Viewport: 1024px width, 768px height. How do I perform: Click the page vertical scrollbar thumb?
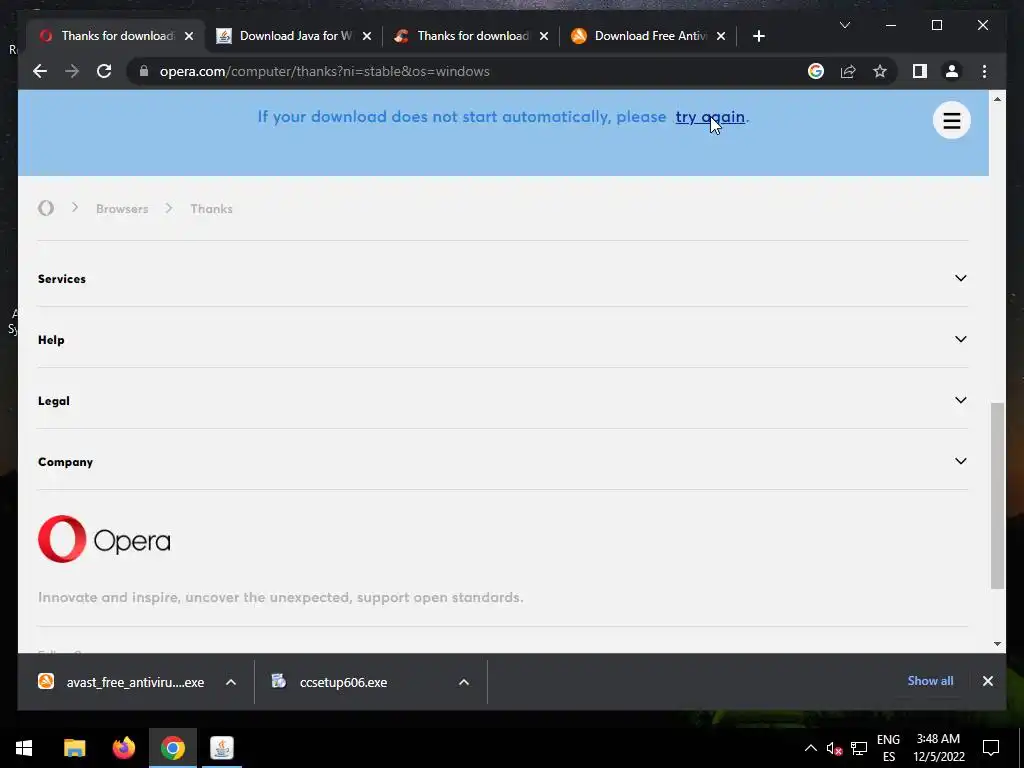(997, 496)
